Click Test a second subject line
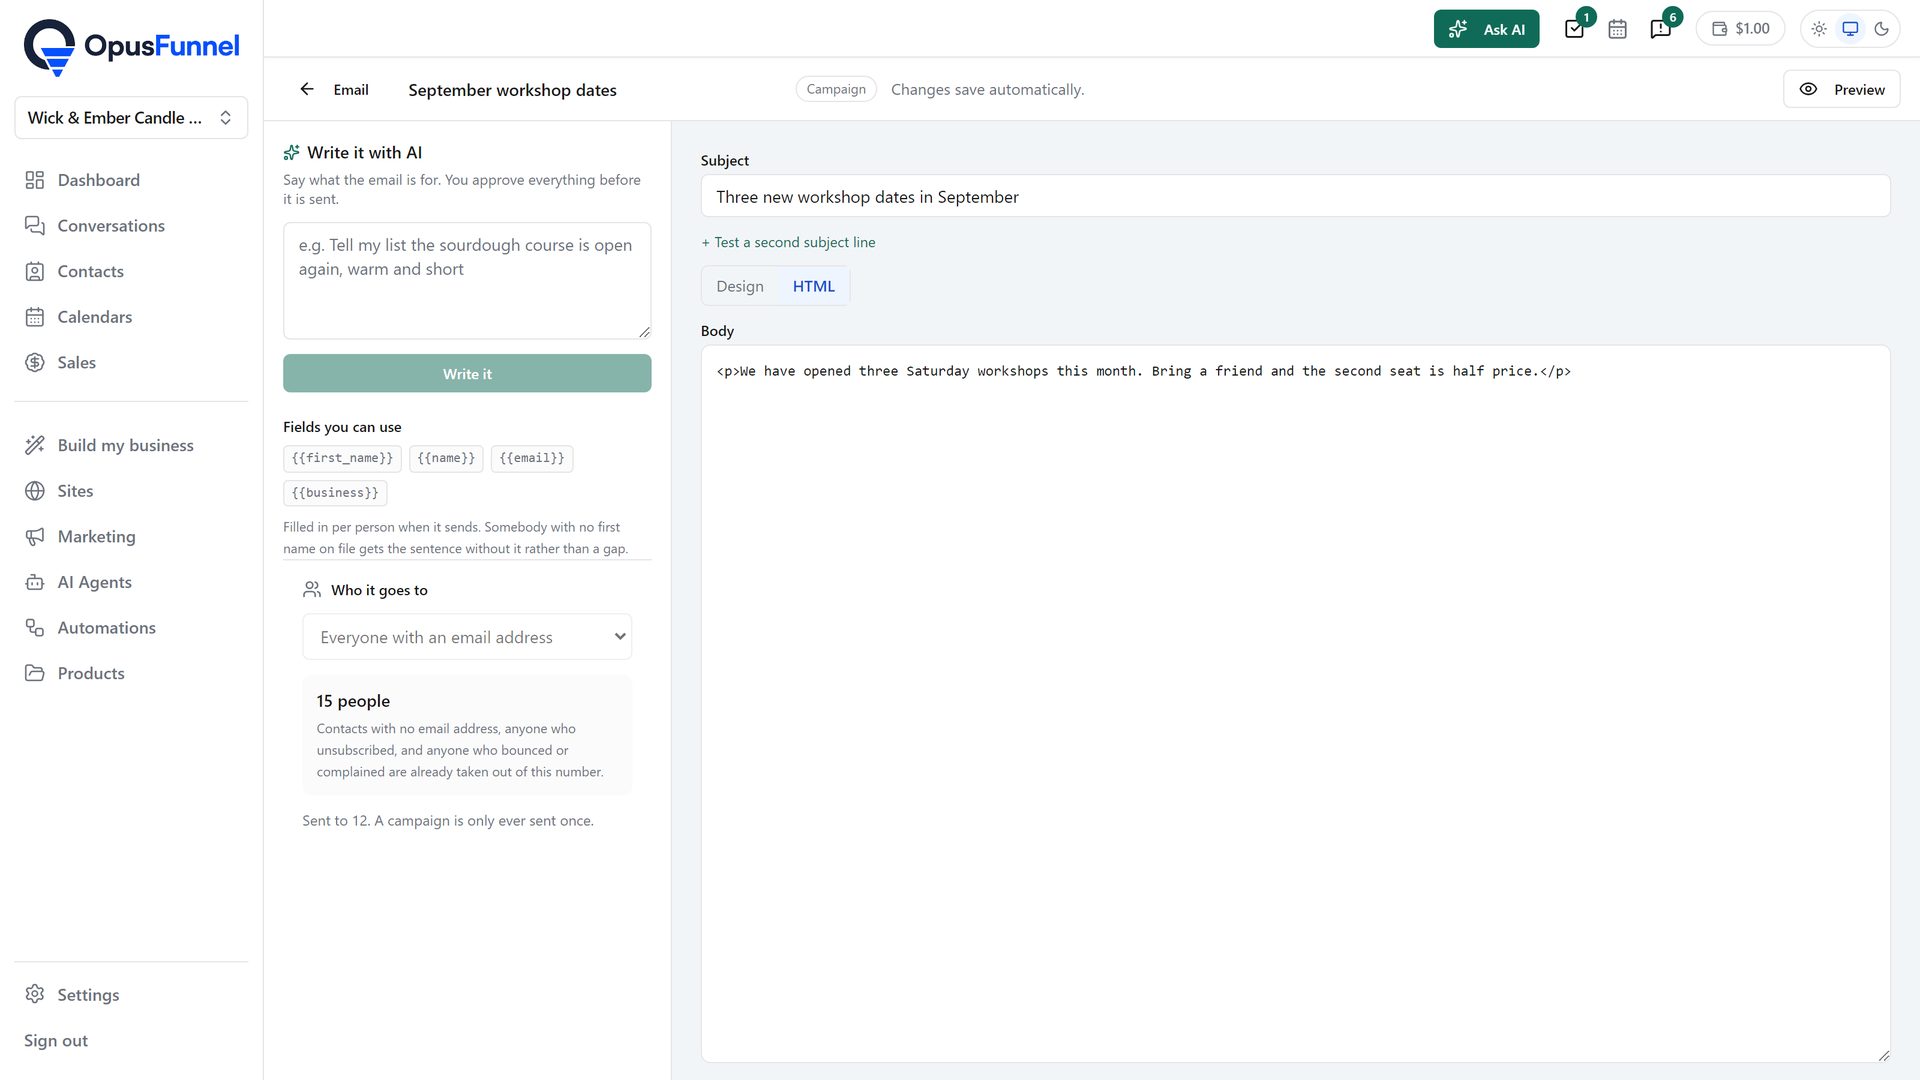 pos(788,242)
